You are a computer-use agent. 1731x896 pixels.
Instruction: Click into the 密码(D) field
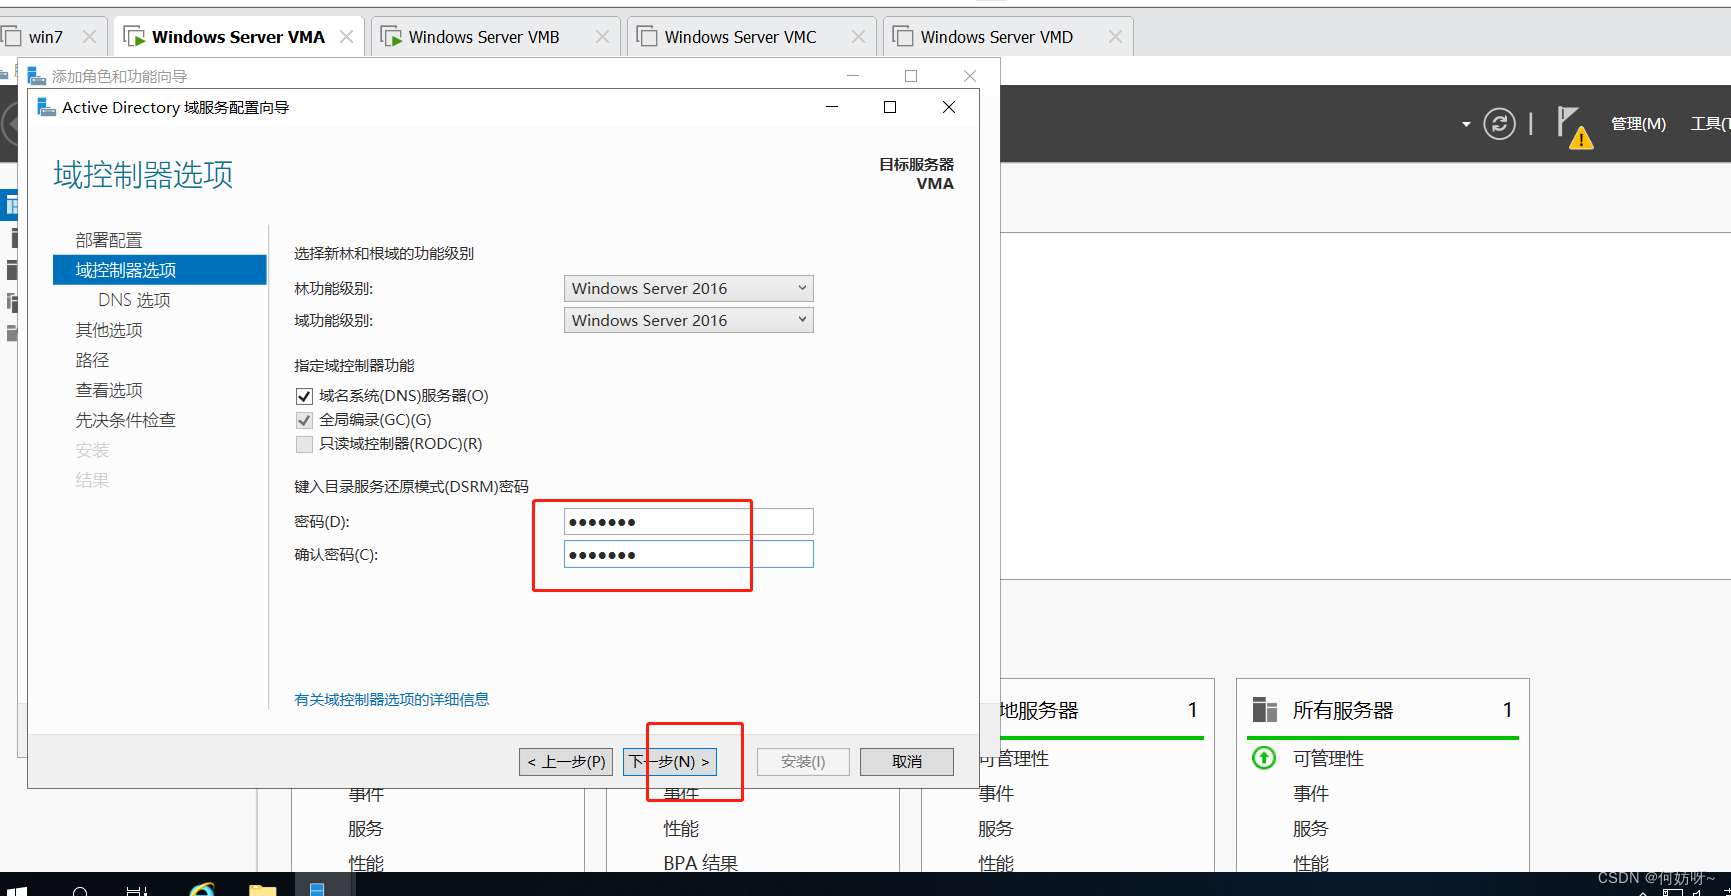coord(688,522)
